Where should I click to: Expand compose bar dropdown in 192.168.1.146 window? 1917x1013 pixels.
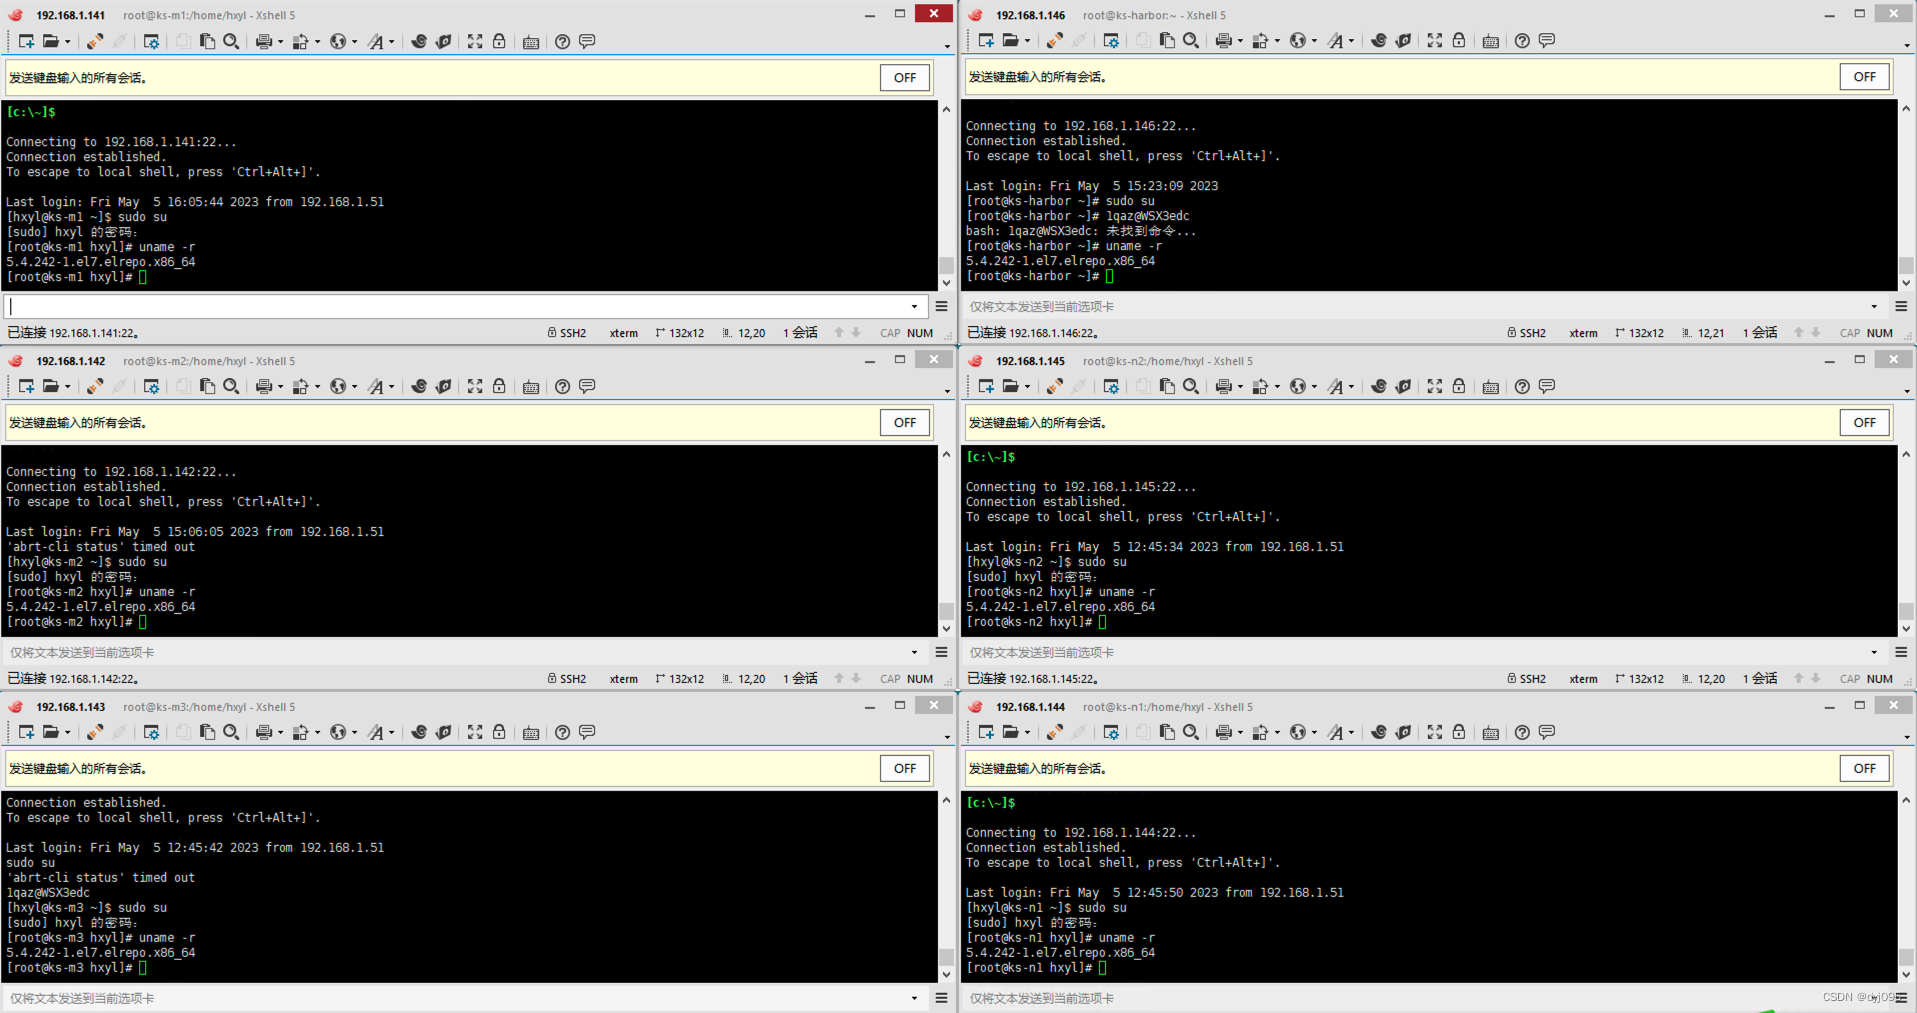pyautogui.click(x=1874, y=307)
